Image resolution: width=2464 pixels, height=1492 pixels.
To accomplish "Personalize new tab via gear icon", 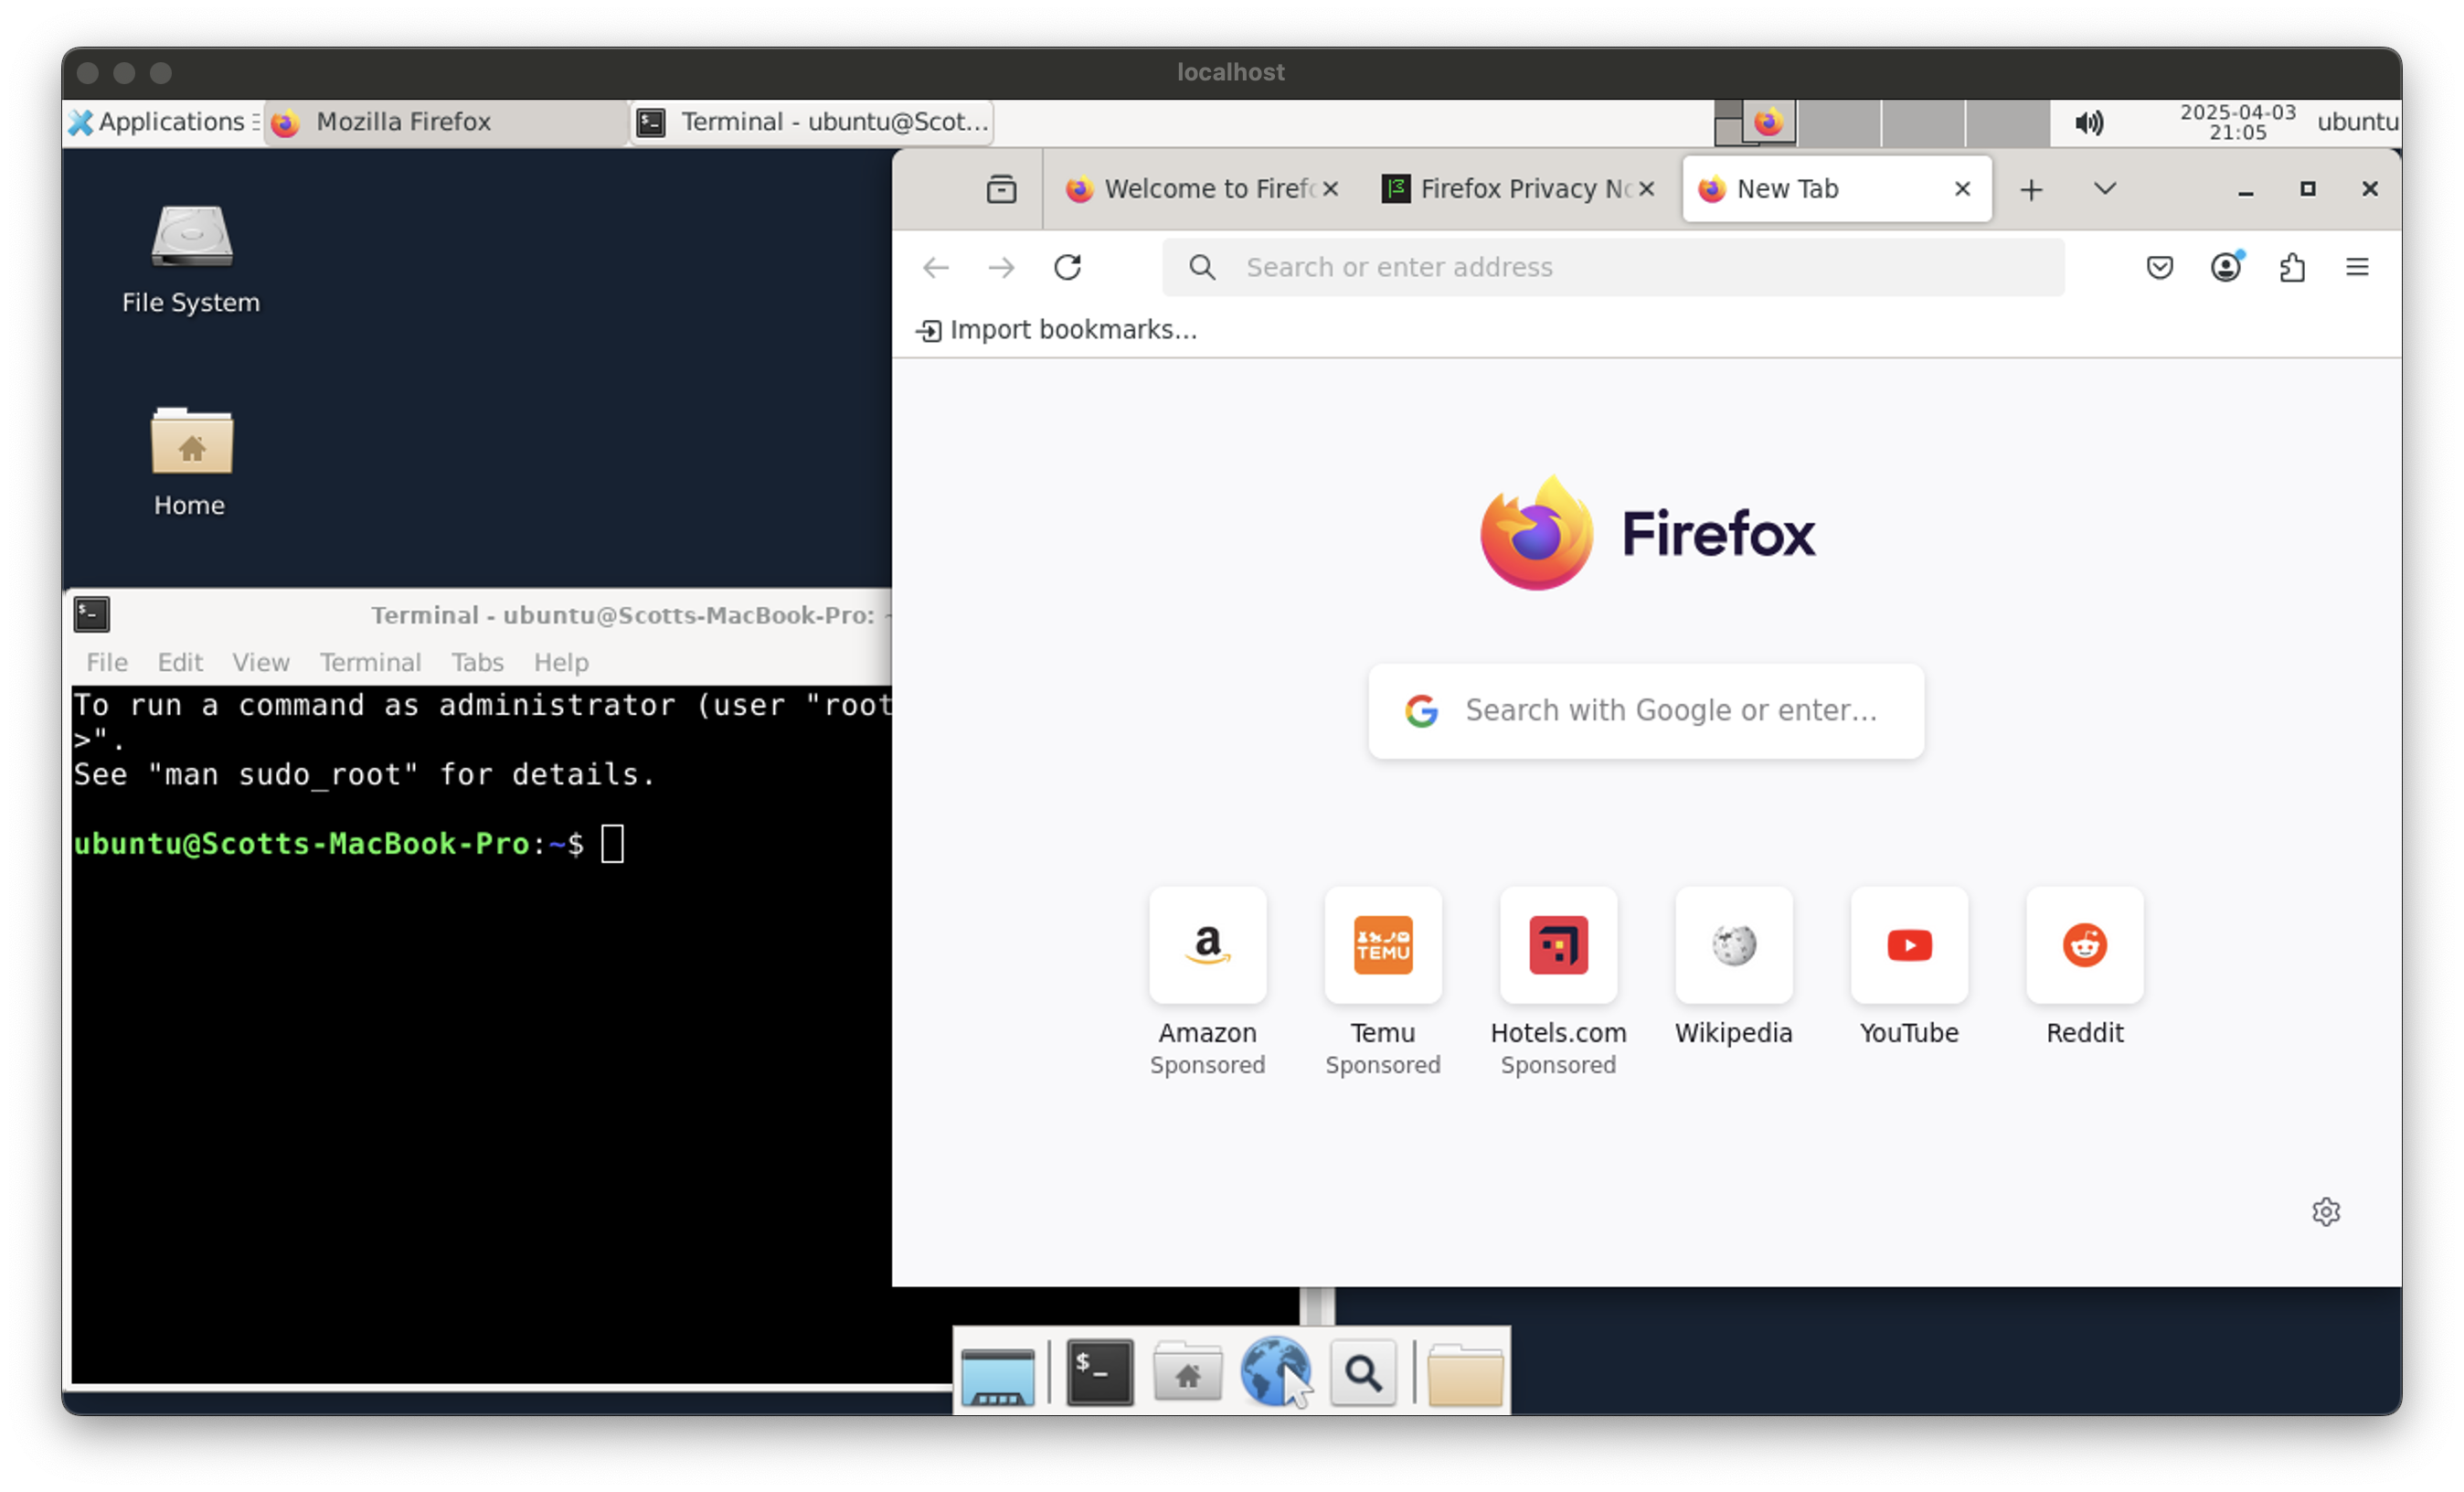I will [x=2326, y=1212].
